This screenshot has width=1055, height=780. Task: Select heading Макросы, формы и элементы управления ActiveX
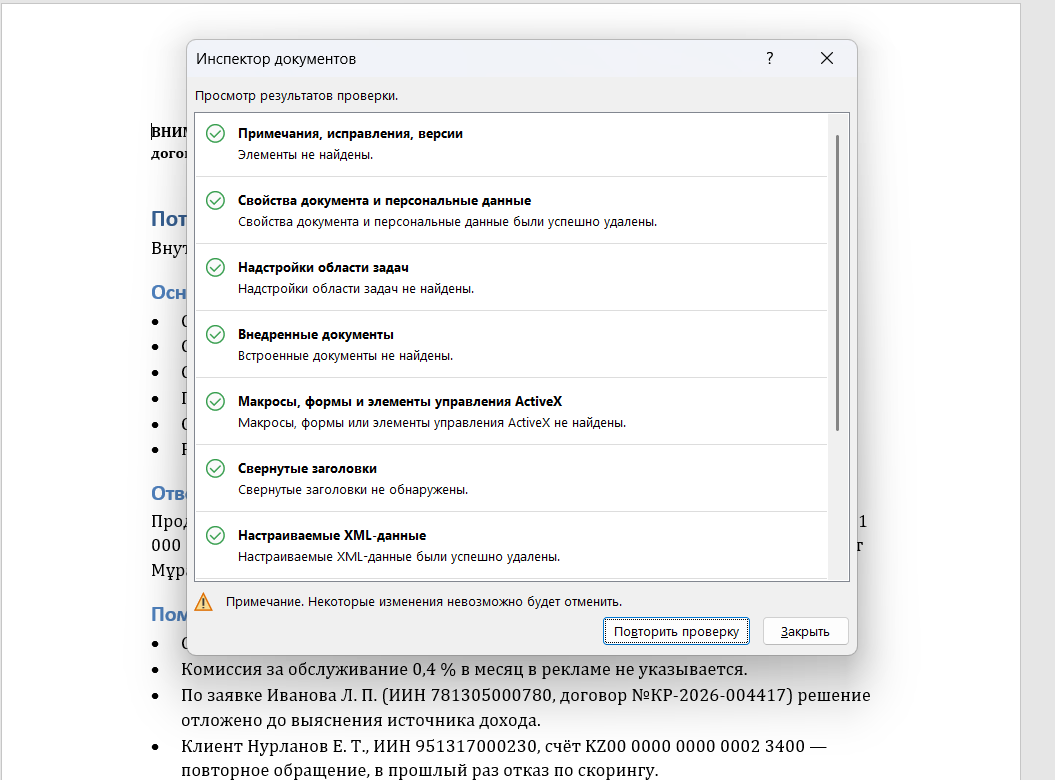400,401
